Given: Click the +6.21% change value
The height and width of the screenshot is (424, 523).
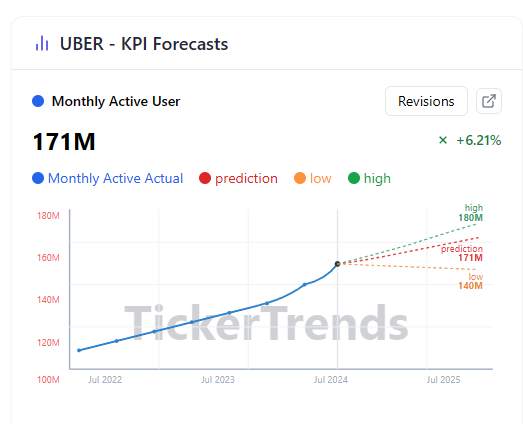Looking at the screenshot, I should (x=479, y=140).
